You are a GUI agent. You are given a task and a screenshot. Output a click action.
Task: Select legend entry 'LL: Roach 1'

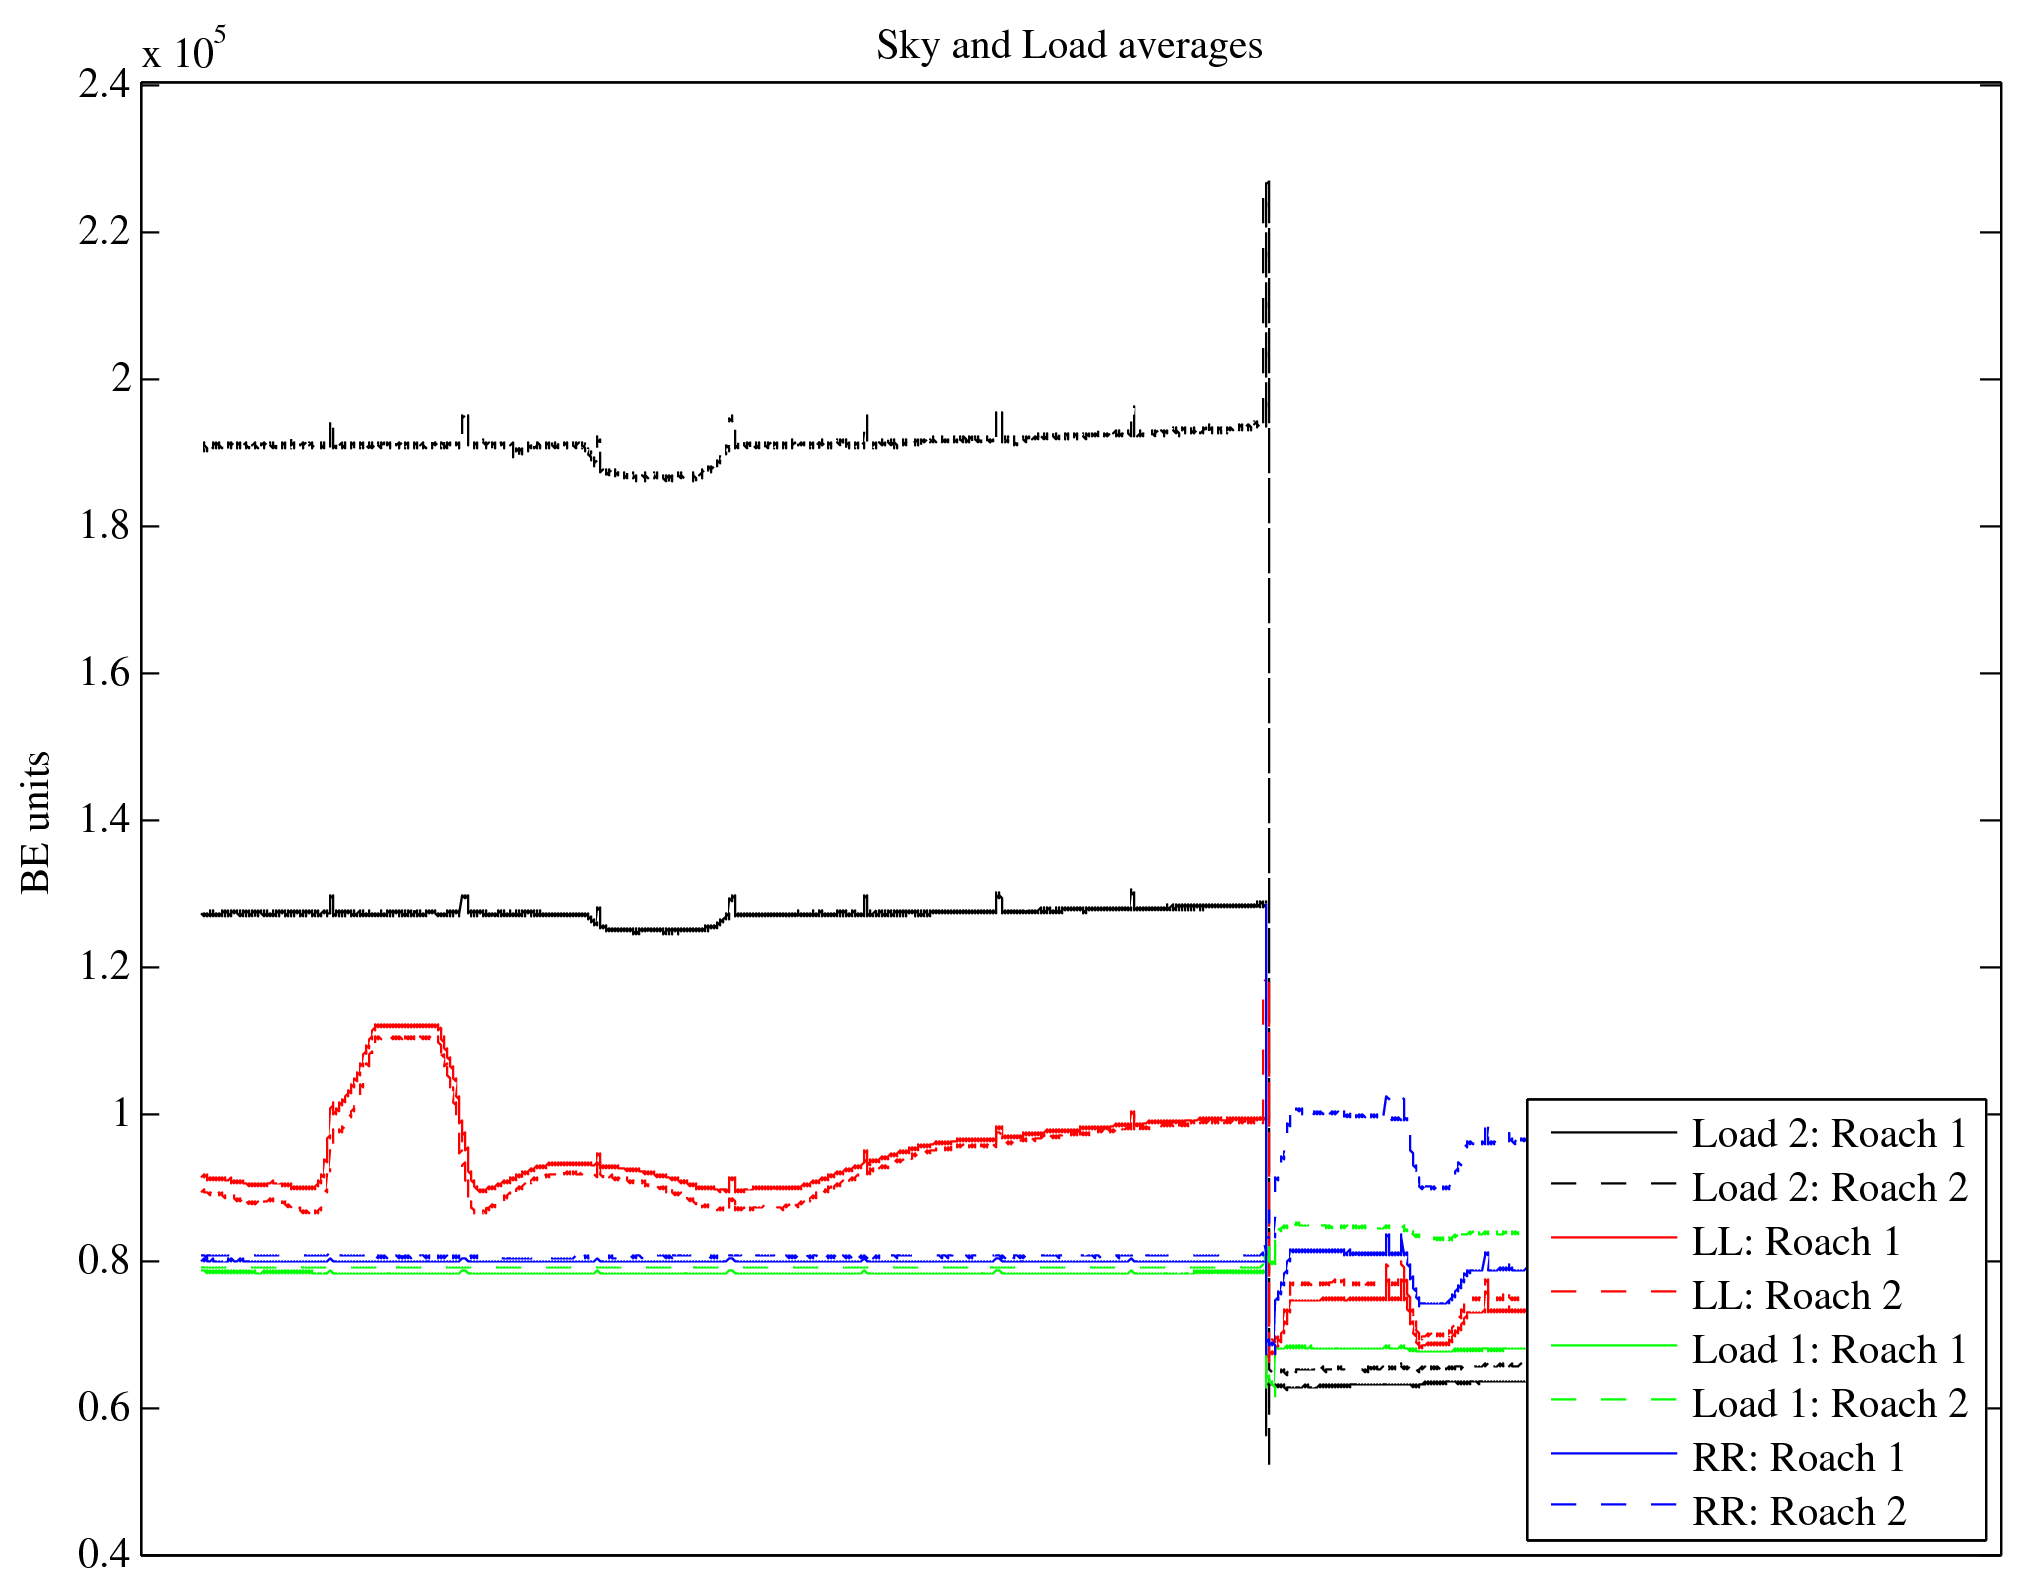coord(1795,1242)
